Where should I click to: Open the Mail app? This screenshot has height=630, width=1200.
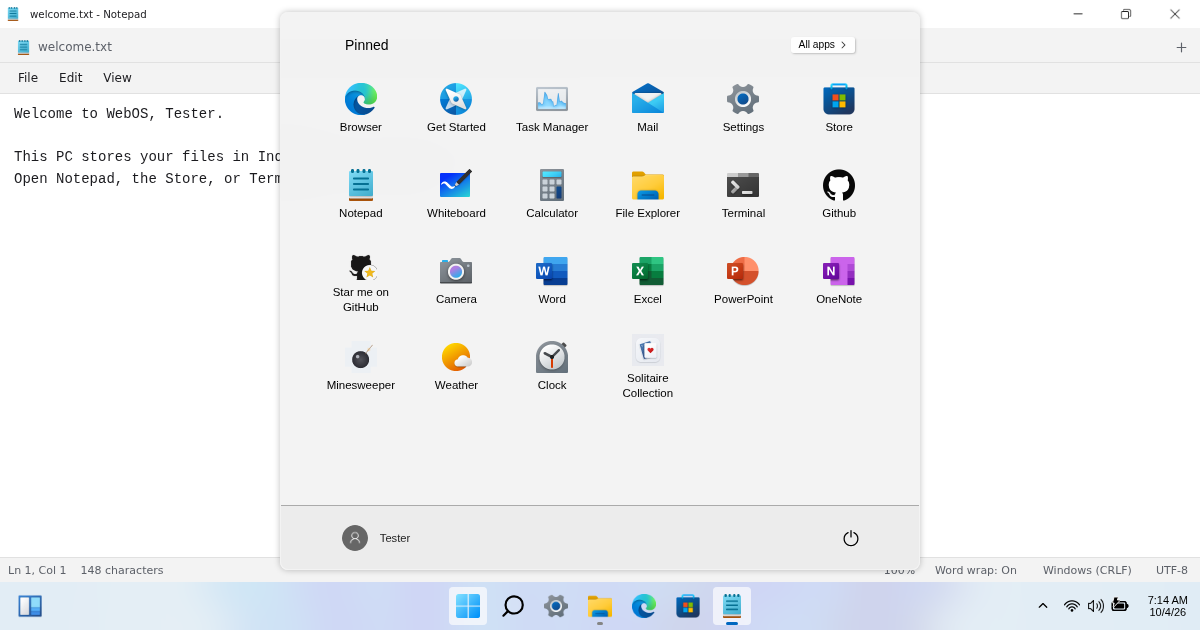click(x=648, y=108)
